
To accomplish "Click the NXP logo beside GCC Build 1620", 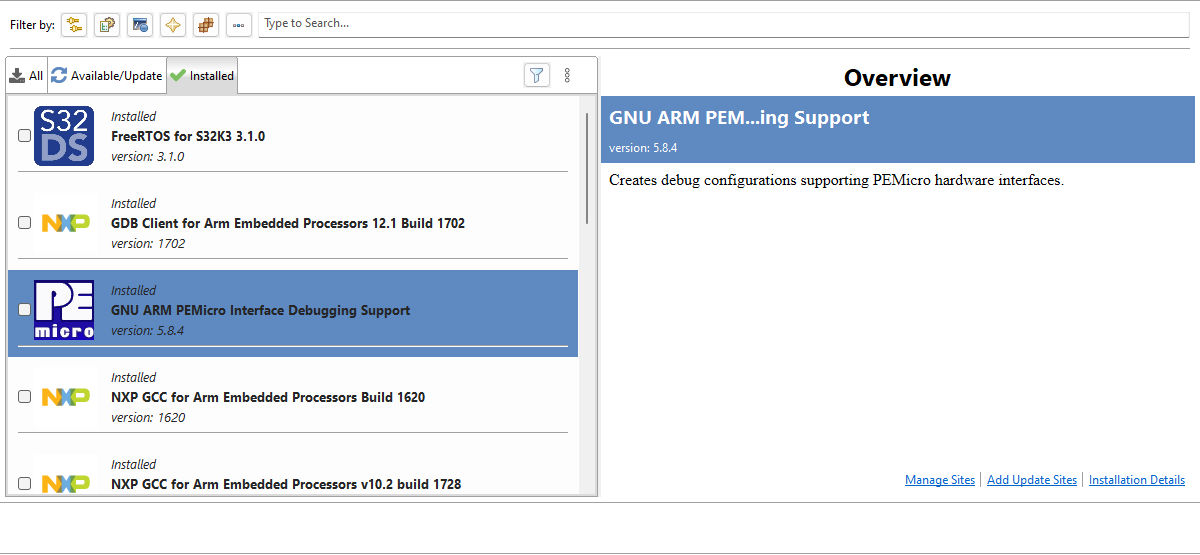I will click(x=65, y=397).
